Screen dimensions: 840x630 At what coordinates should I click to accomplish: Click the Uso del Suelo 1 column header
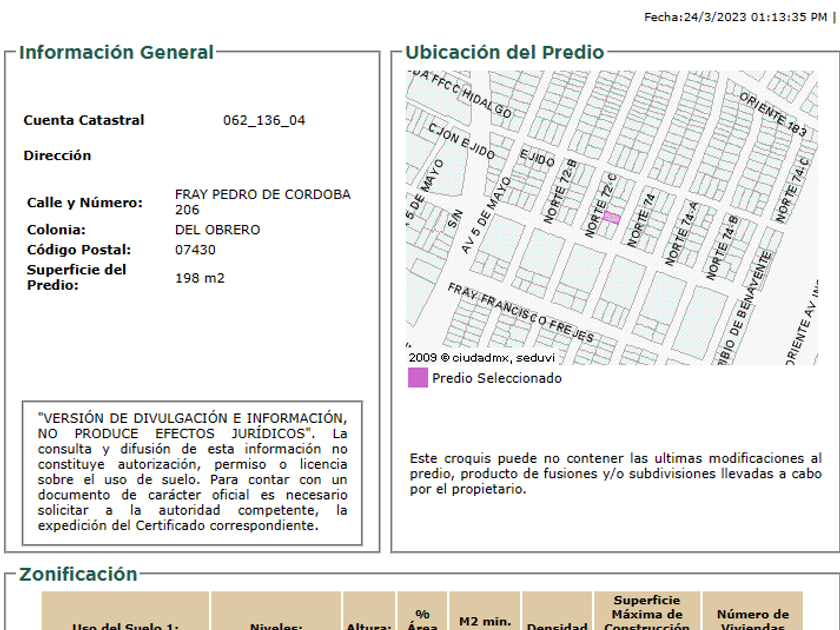(125, 626)
